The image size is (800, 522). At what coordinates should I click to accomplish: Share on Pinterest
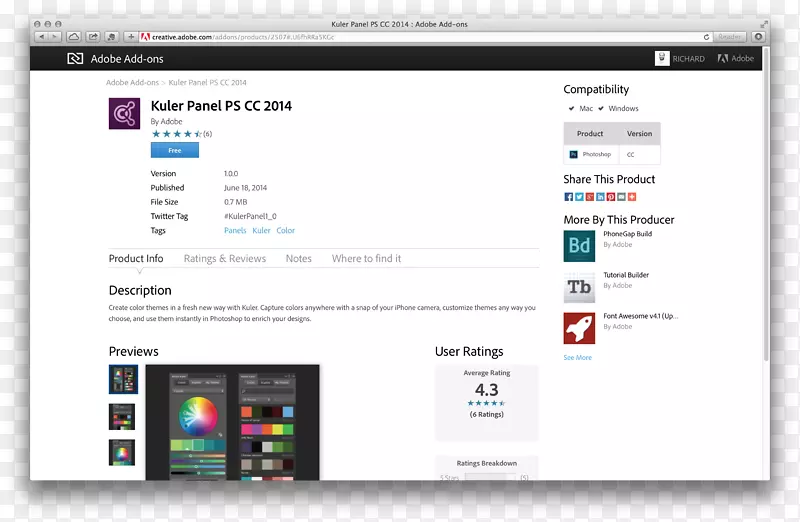[611, 196]
